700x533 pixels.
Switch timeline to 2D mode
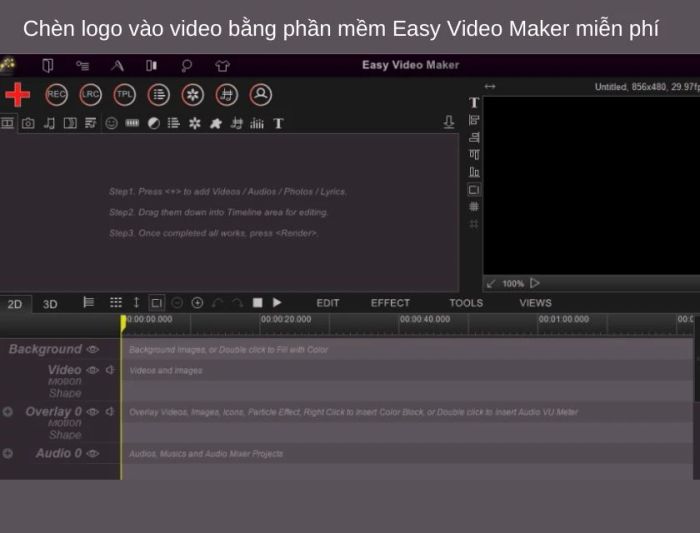[15, 304]
